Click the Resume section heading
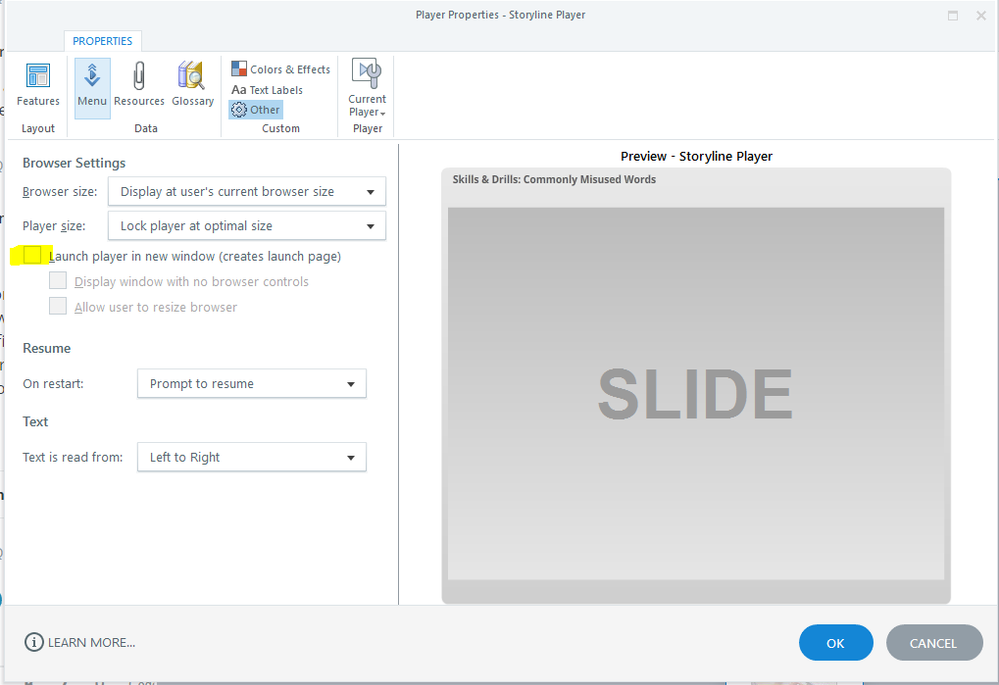 pos(47,348)
